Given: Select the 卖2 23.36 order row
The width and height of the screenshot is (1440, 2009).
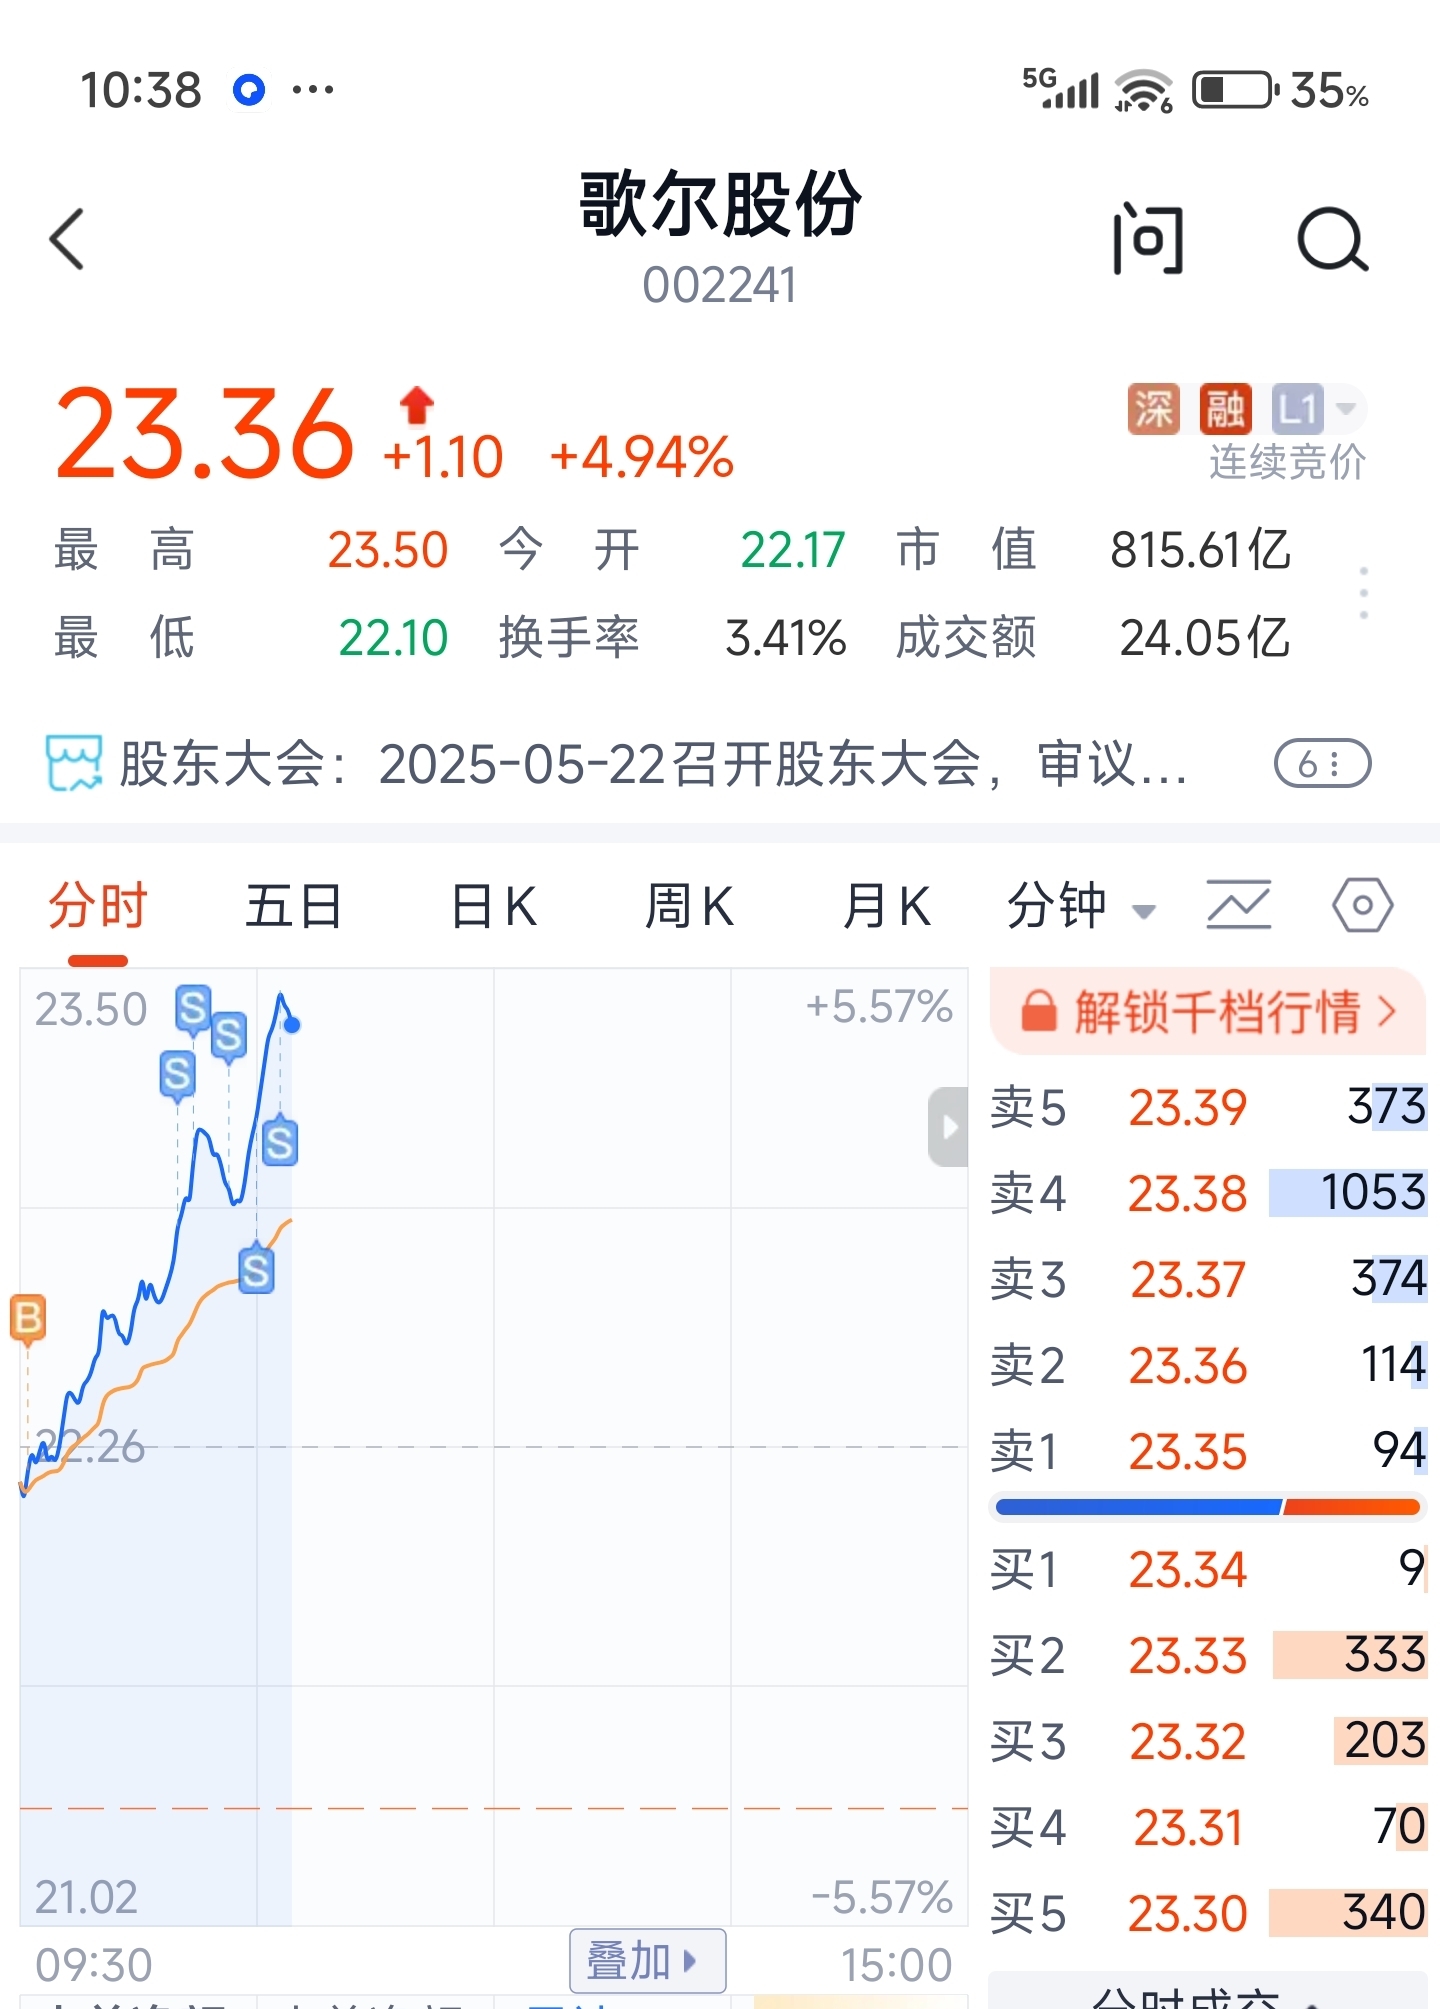Looking at the screenshot, I should [1208, 1365].
